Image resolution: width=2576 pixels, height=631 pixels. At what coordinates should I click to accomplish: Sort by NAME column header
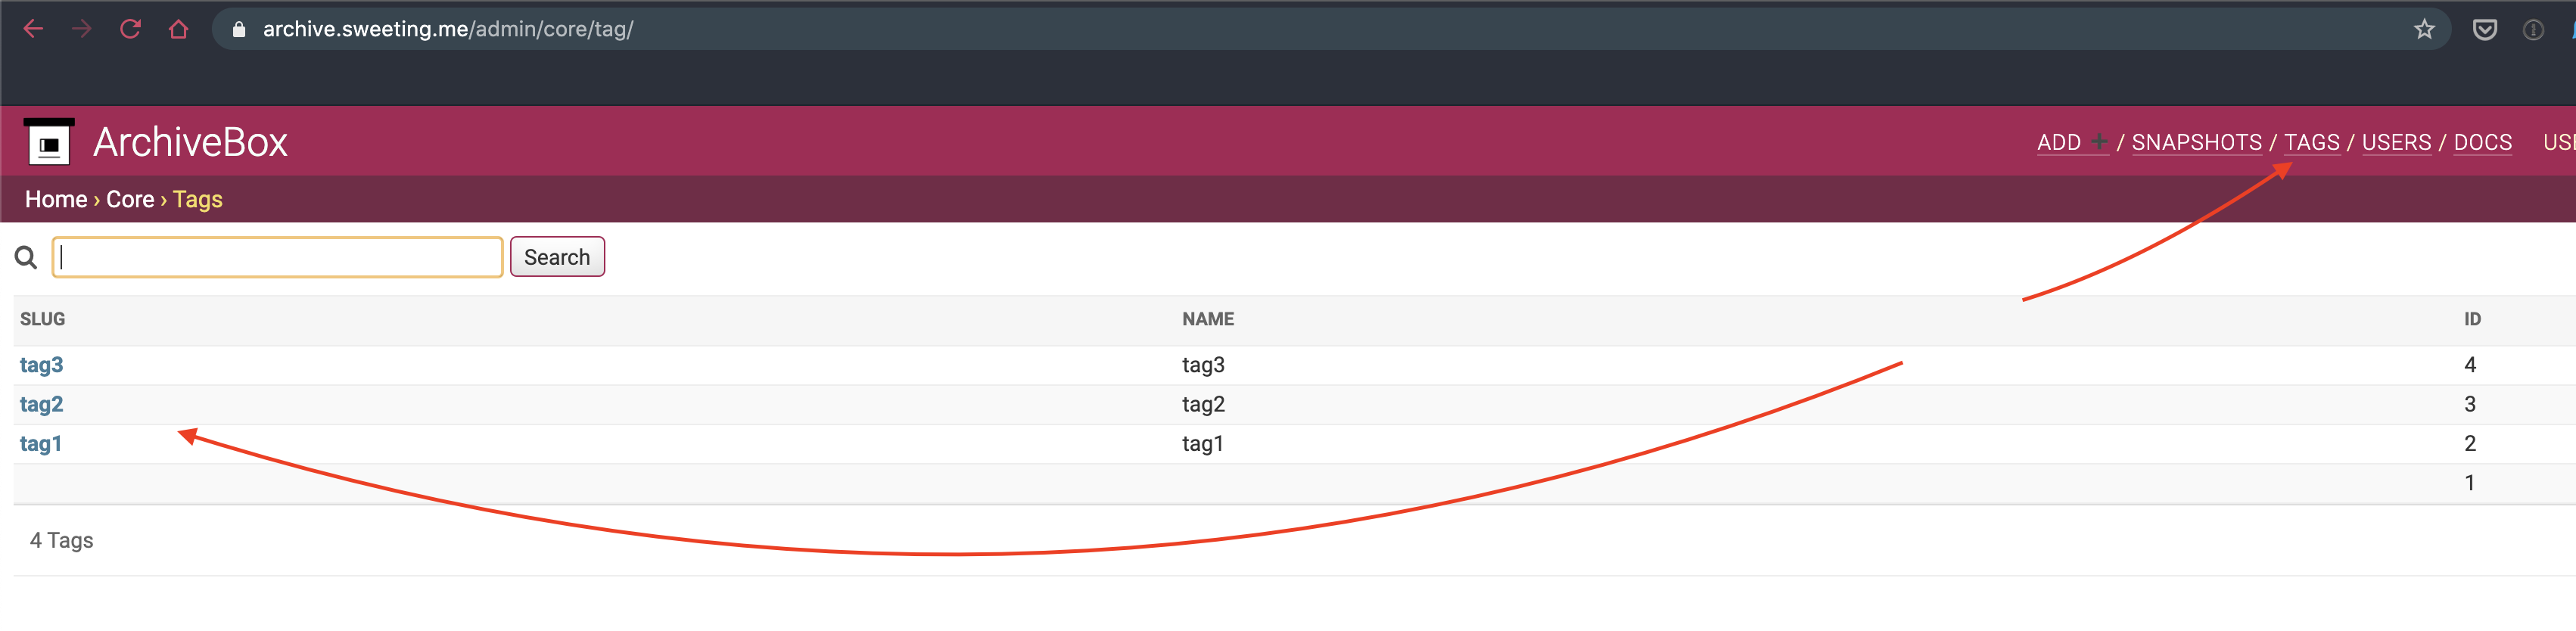(x=1208, y=319)
